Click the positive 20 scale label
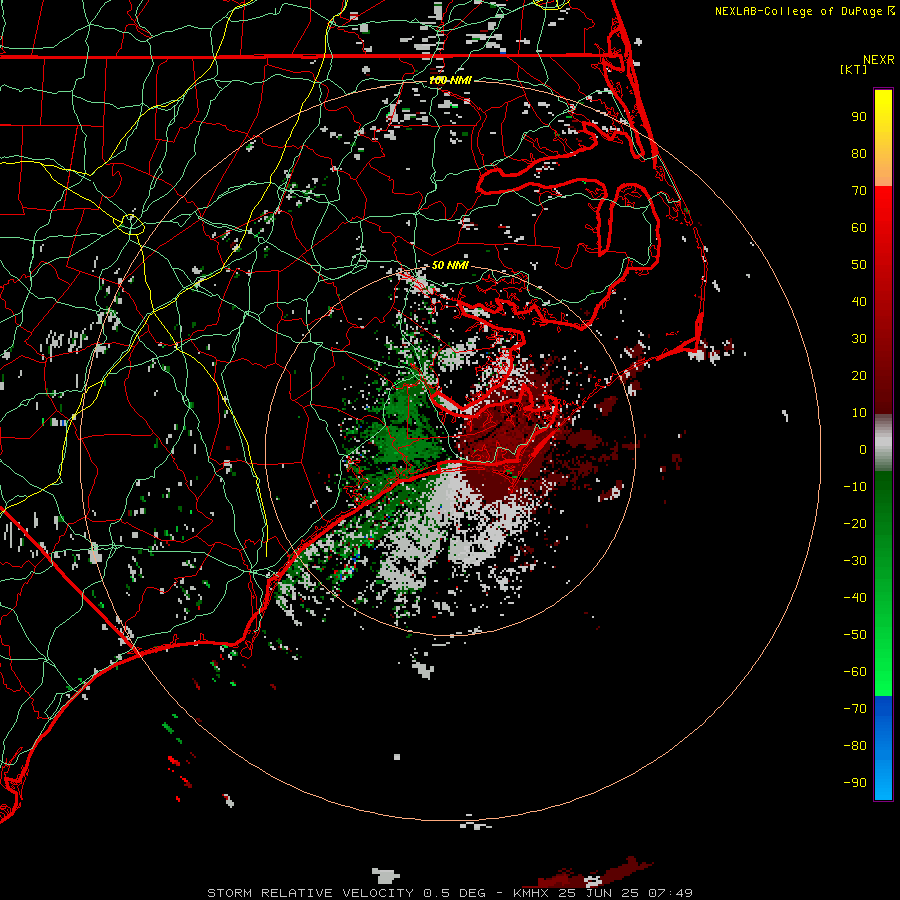 [859, 376]
